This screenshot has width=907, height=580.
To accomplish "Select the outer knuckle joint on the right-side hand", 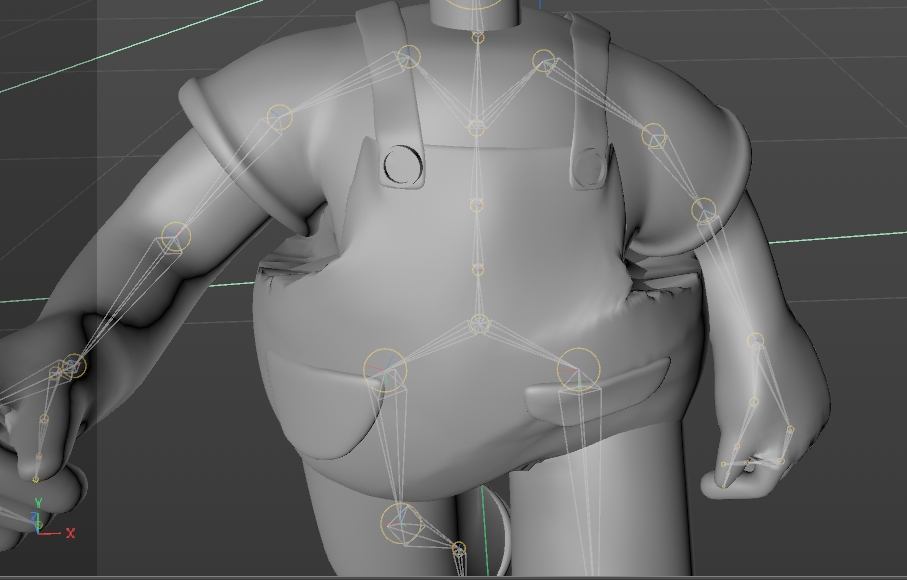I will (791, 430).
